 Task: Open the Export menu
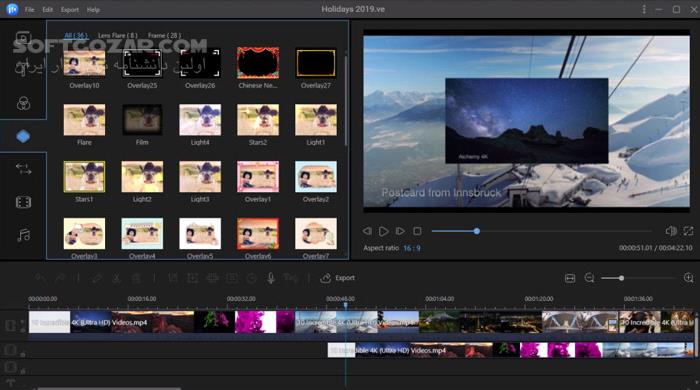[70, 9]
